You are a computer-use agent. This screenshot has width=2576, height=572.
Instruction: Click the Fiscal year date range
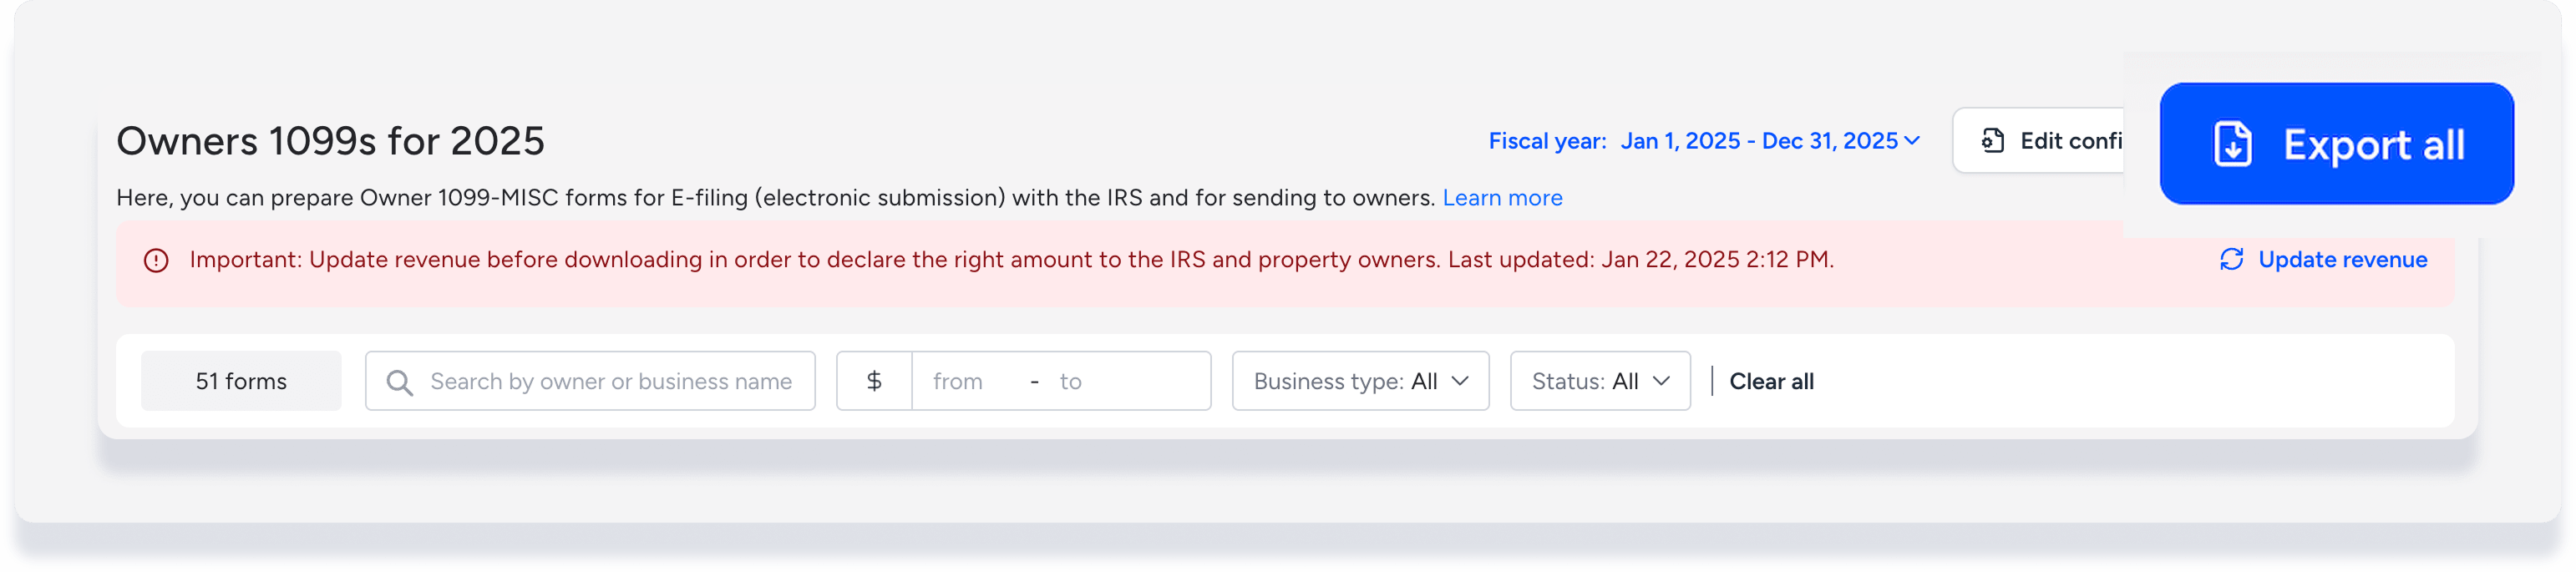(x=1758, y=141)
